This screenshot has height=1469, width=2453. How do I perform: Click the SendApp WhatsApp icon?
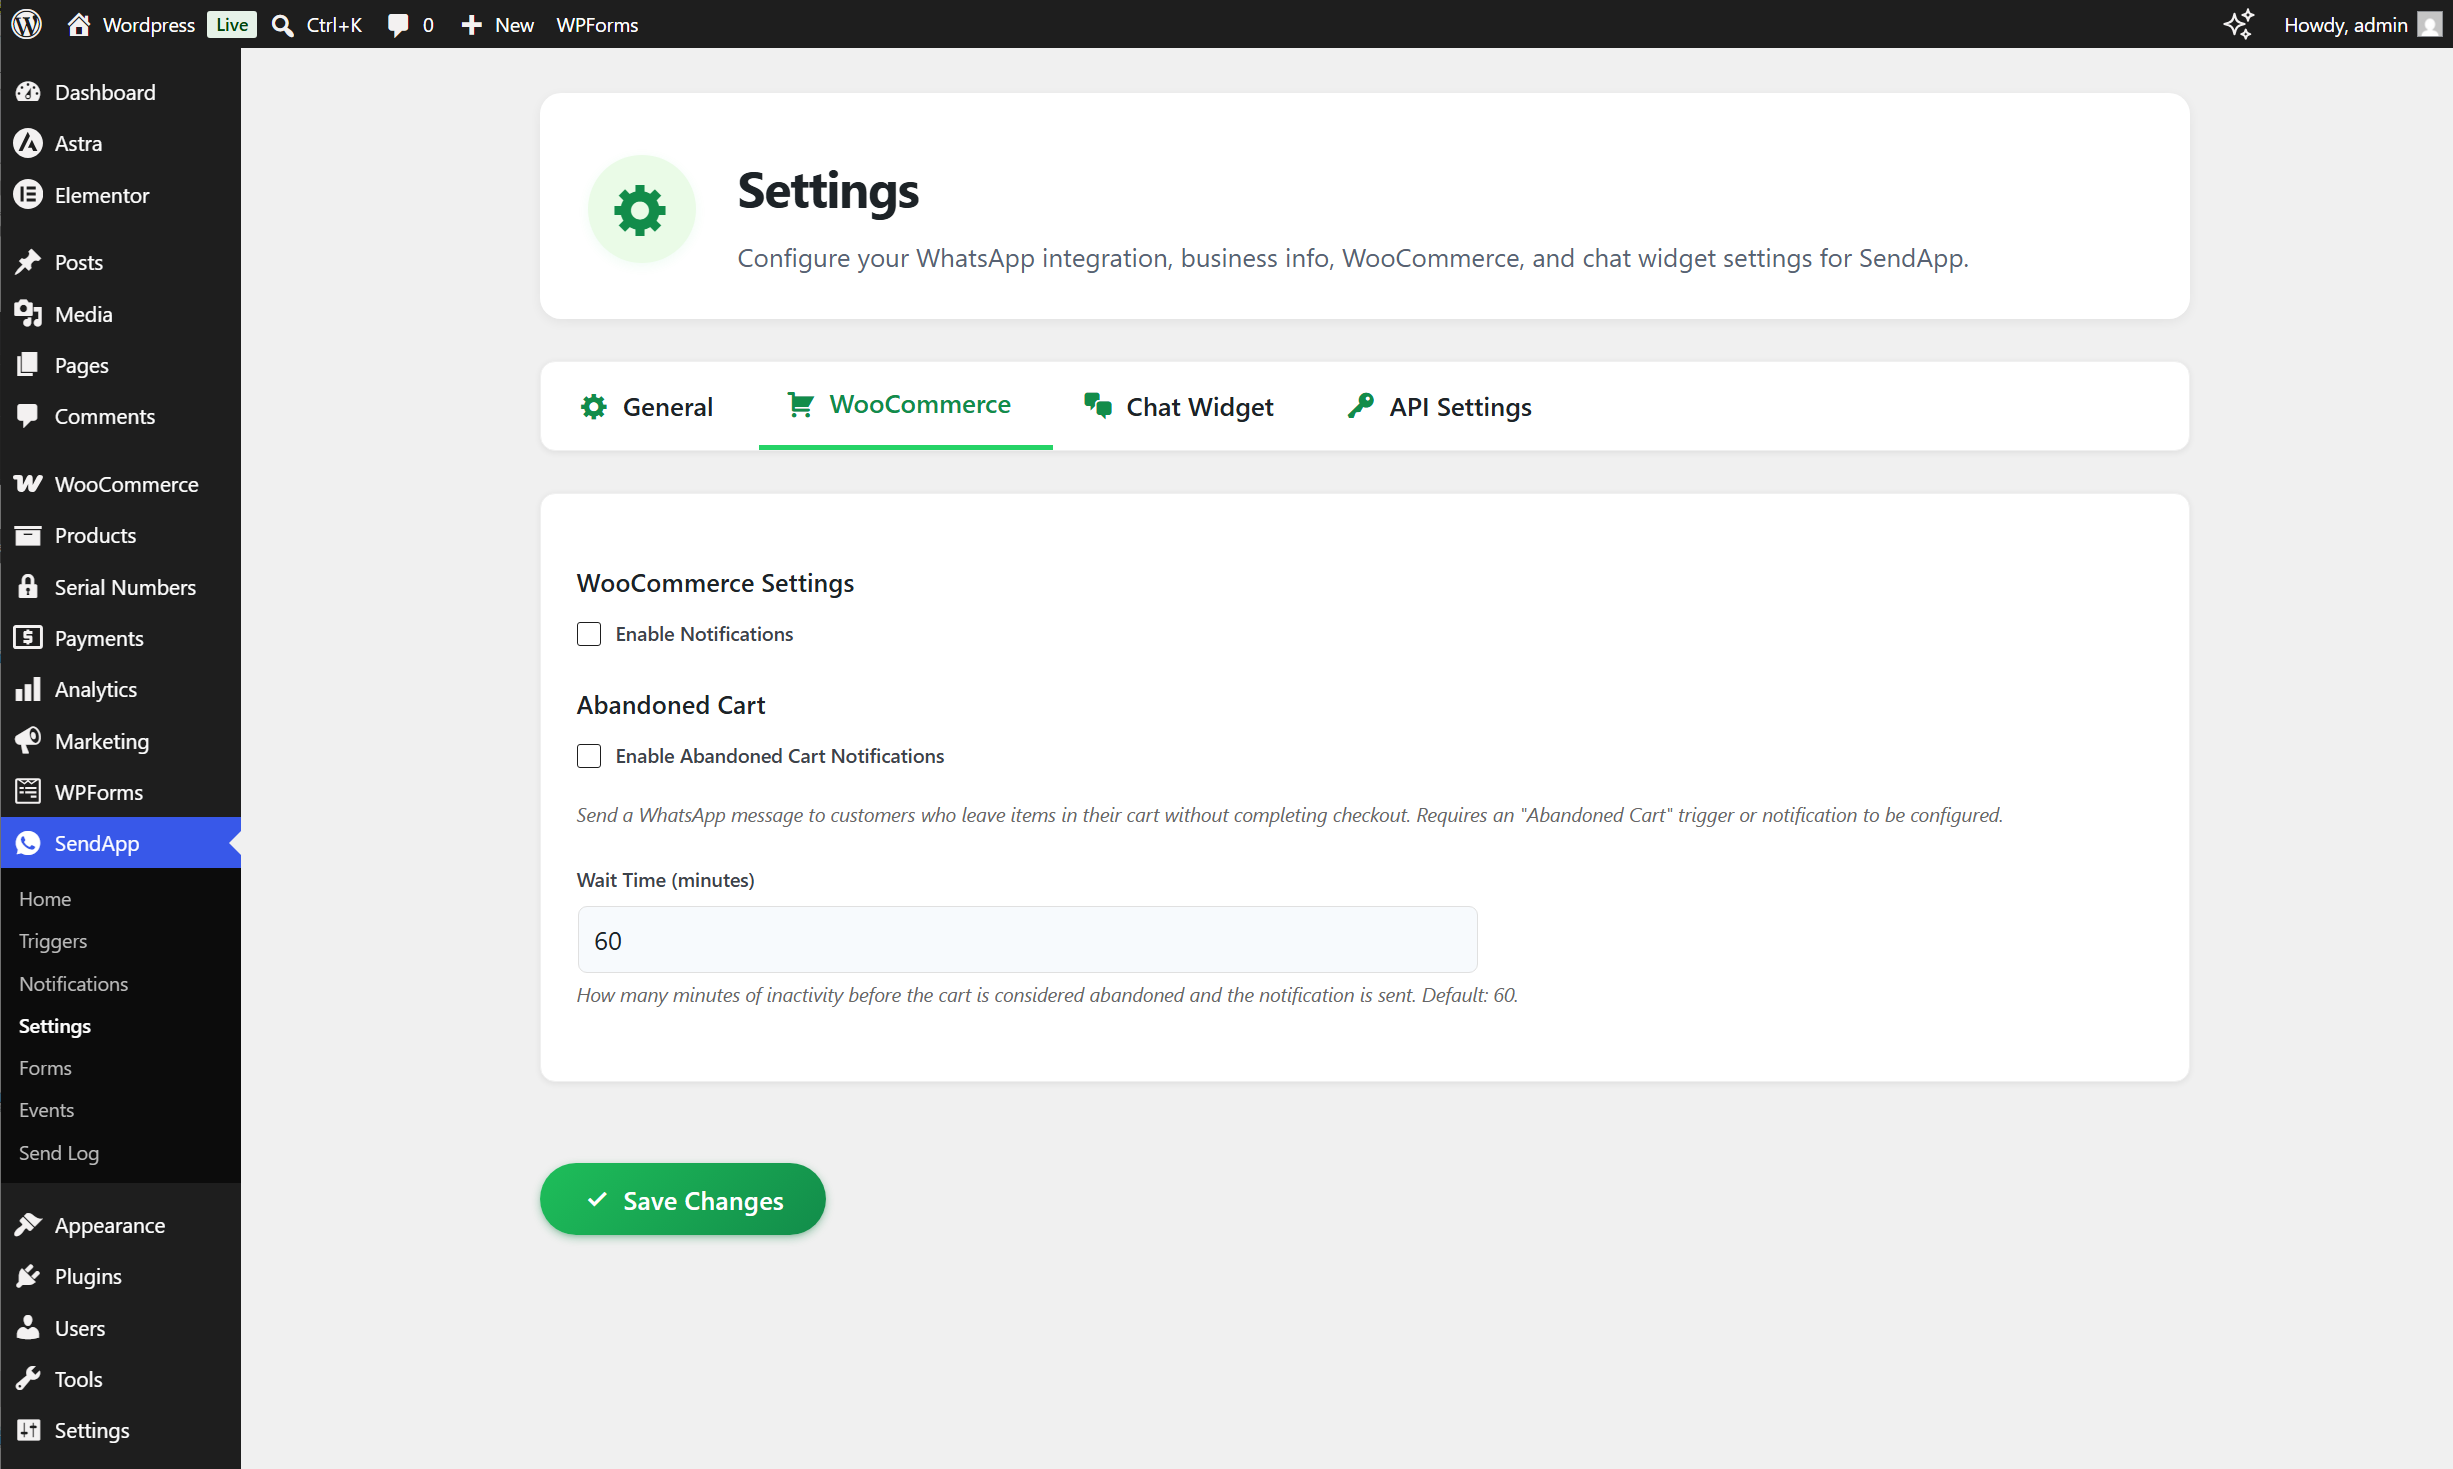[28, 843]
